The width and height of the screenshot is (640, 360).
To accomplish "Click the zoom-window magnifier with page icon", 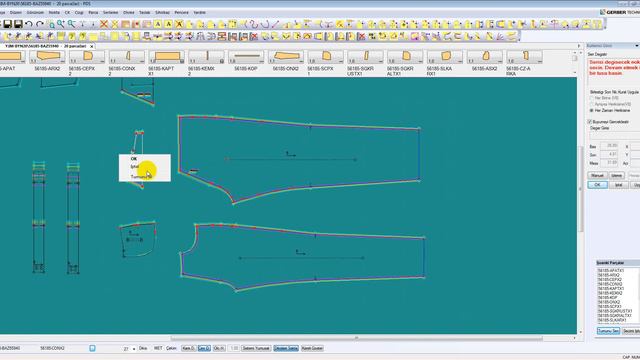I will 51,24.
